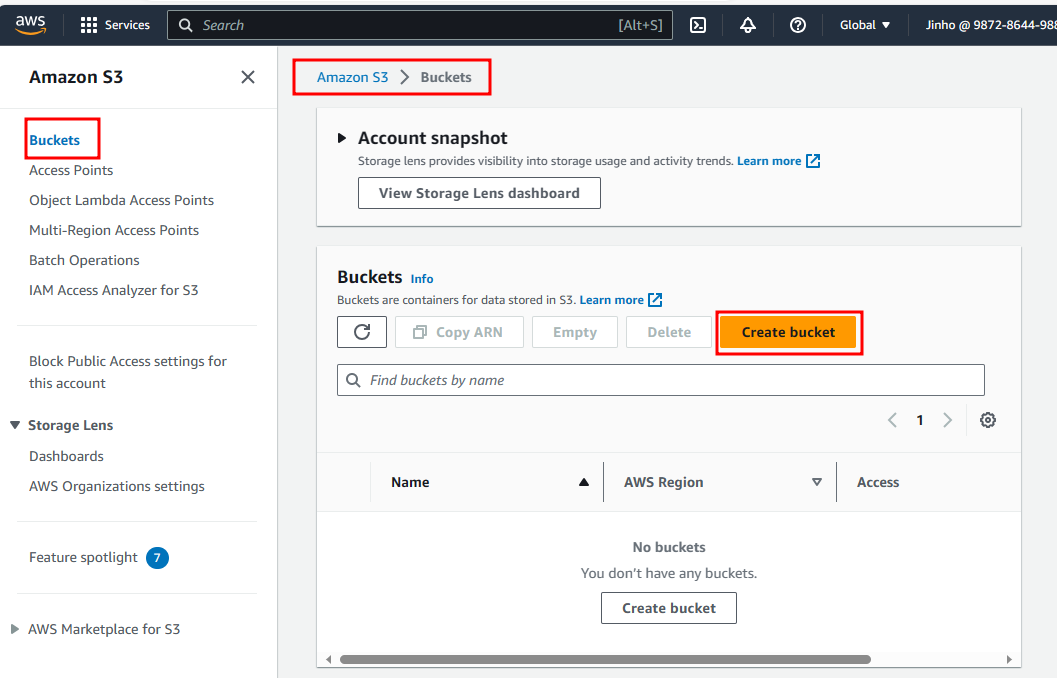Click the scroll left arrow of table
The height and width of the screenshot is (678, 1057).
tap(328, 659)
